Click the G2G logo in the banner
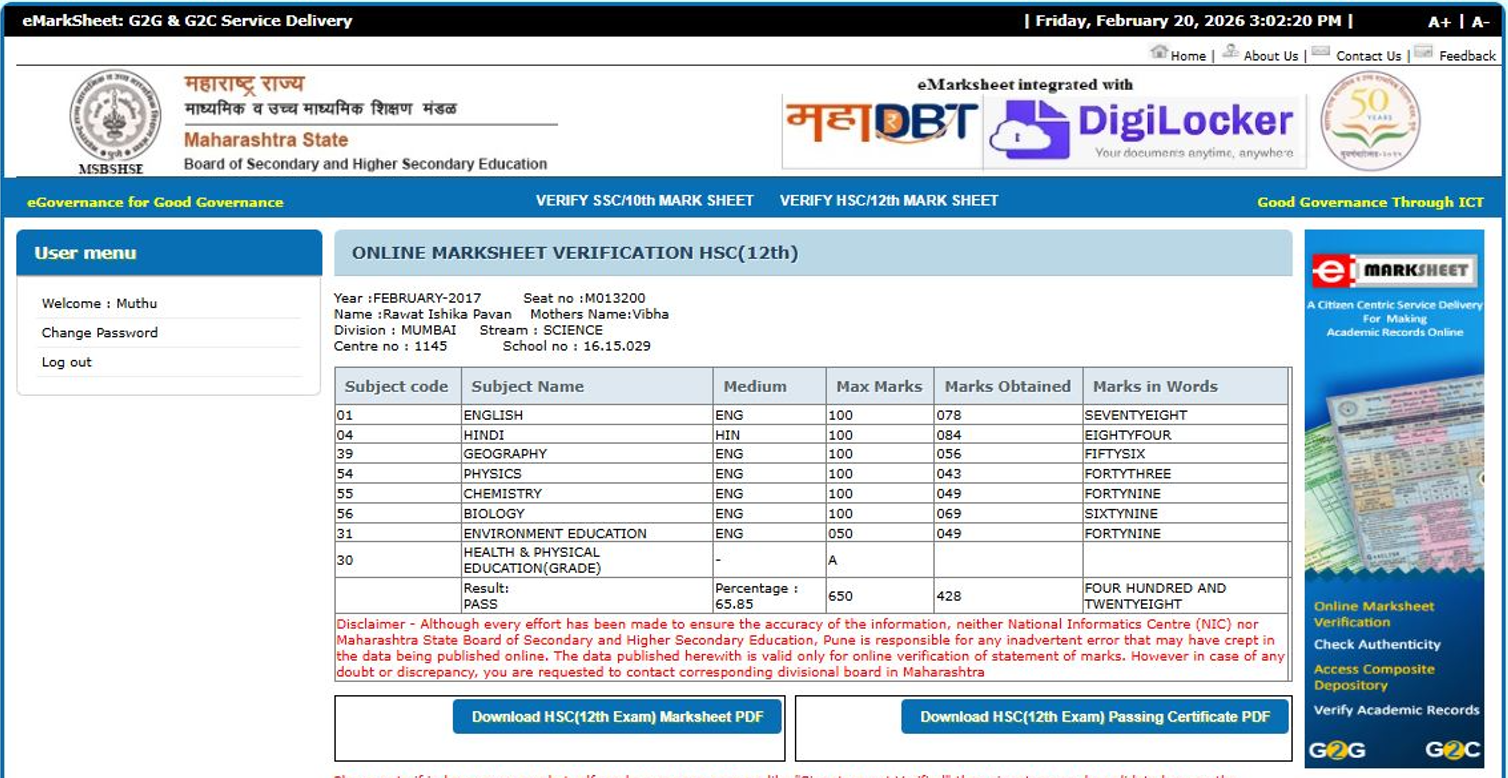 coord(1337,750)
